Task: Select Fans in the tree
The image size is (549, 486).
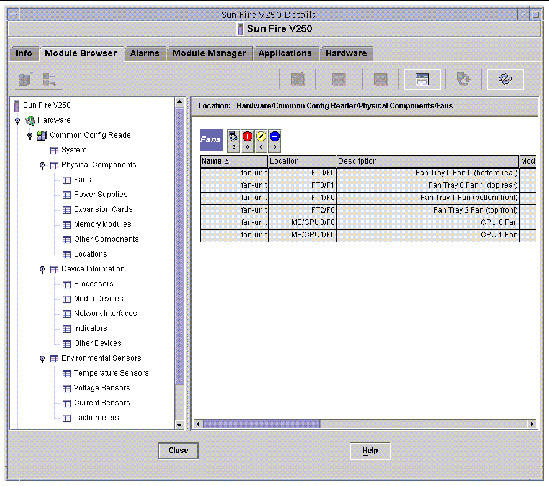Action: (x=83, y=180)
